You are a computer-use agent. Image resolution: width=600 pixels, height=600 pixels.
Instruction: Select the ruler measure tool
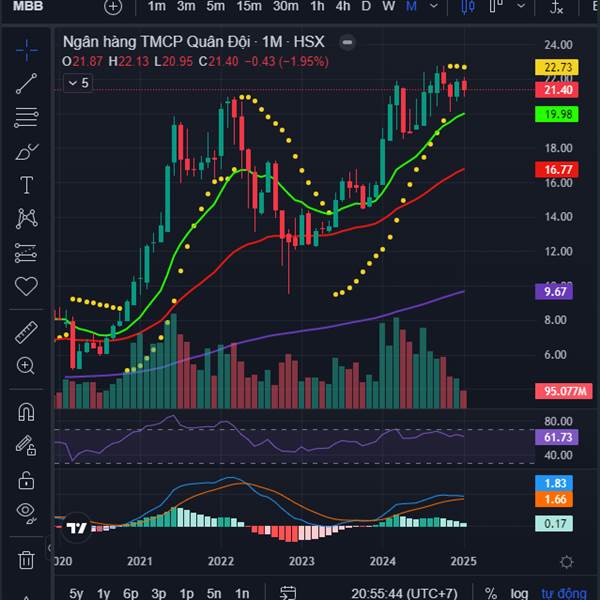[26, 332]
